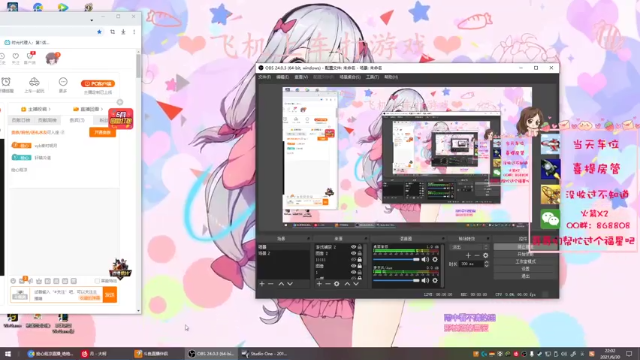Image resolution: width=640 pixels, height=360 pixels.
Task: Open OBS 场景集合 menu
Action: click(350, 77)
